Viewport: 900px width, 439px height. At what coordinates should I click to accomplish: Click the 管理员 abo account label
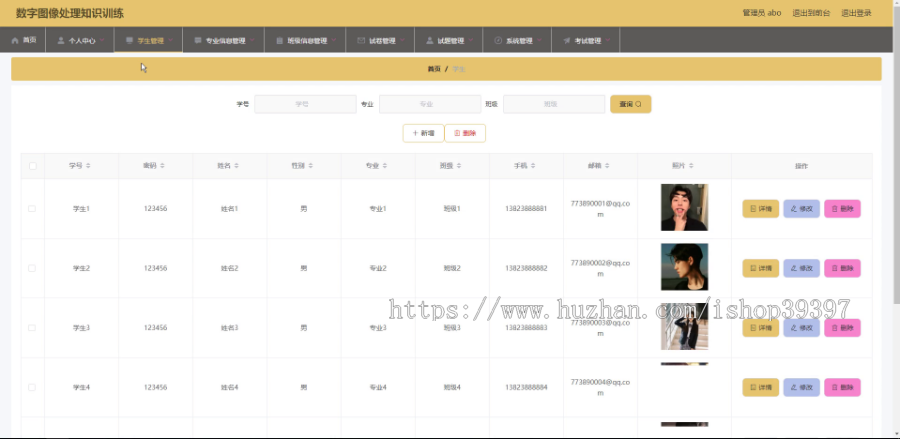coord(762,13)
